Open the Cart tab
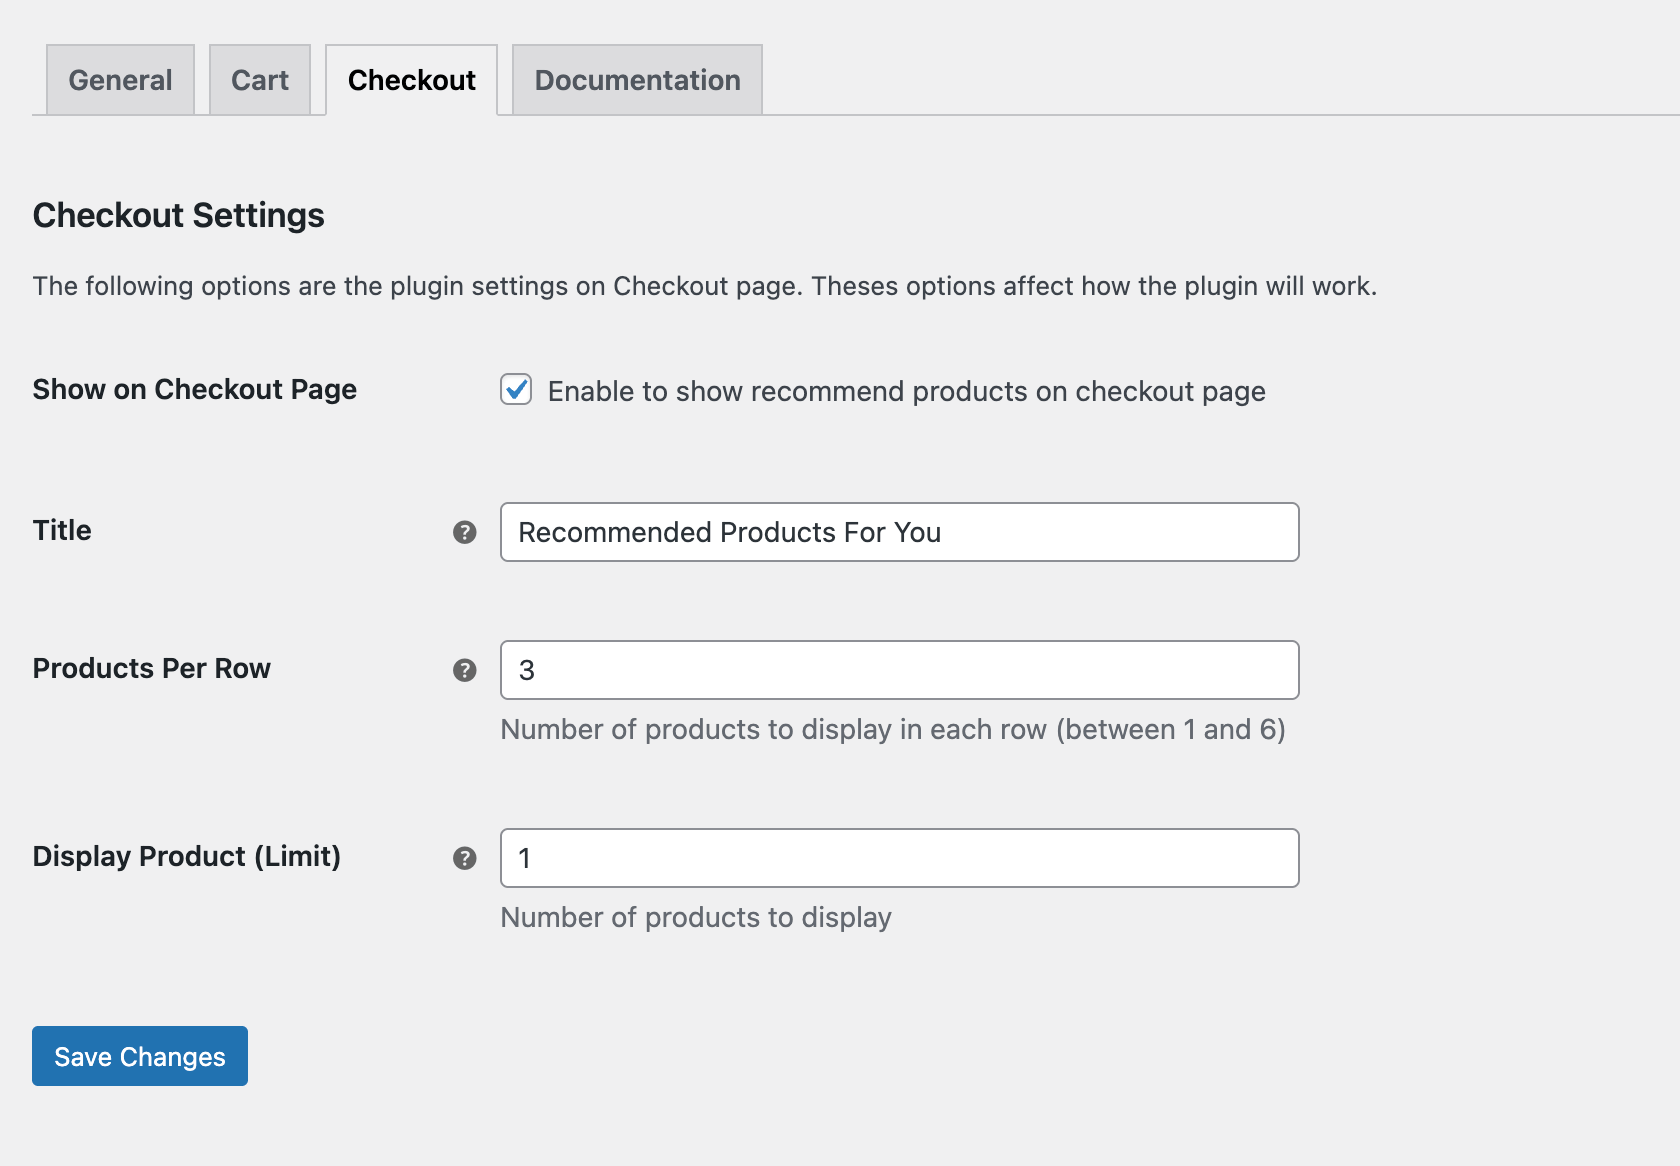 pos(260,79)
